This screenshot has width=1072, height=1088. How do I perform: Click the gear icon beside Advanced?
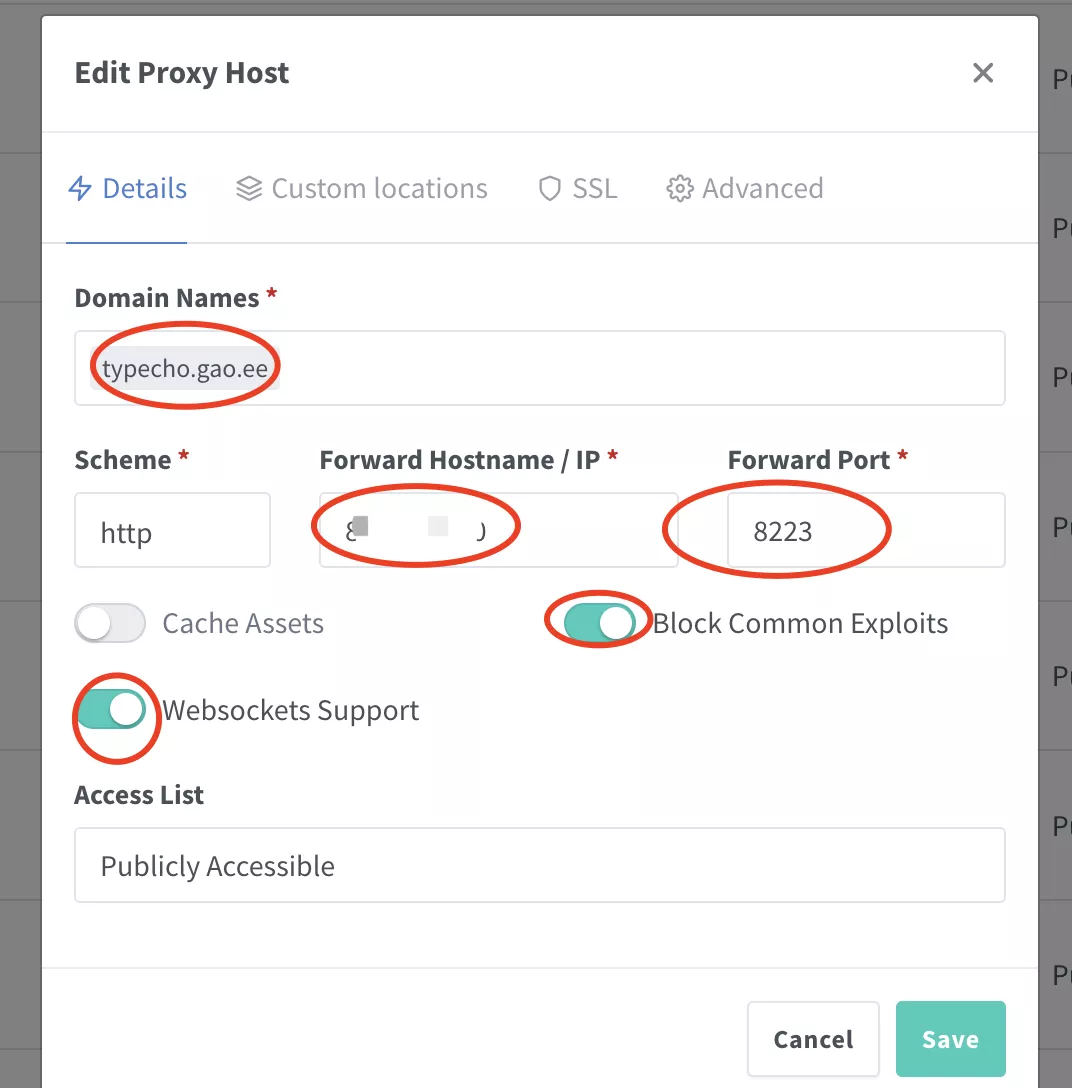(680, 189)
